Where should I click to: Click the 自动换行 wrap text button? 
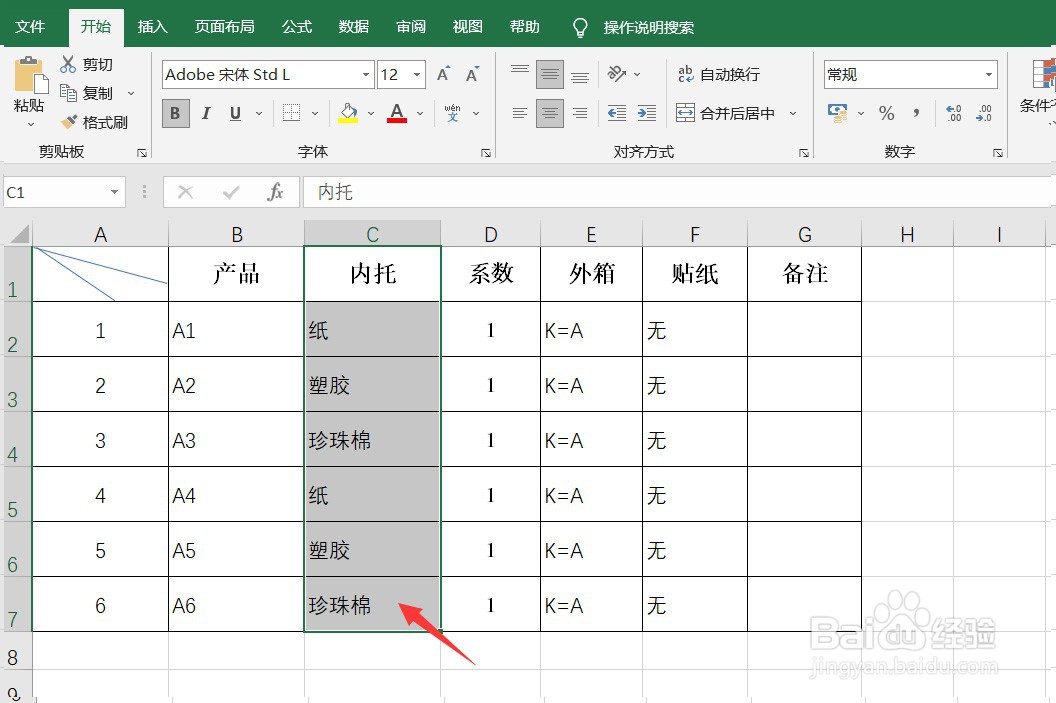(719, 74)
